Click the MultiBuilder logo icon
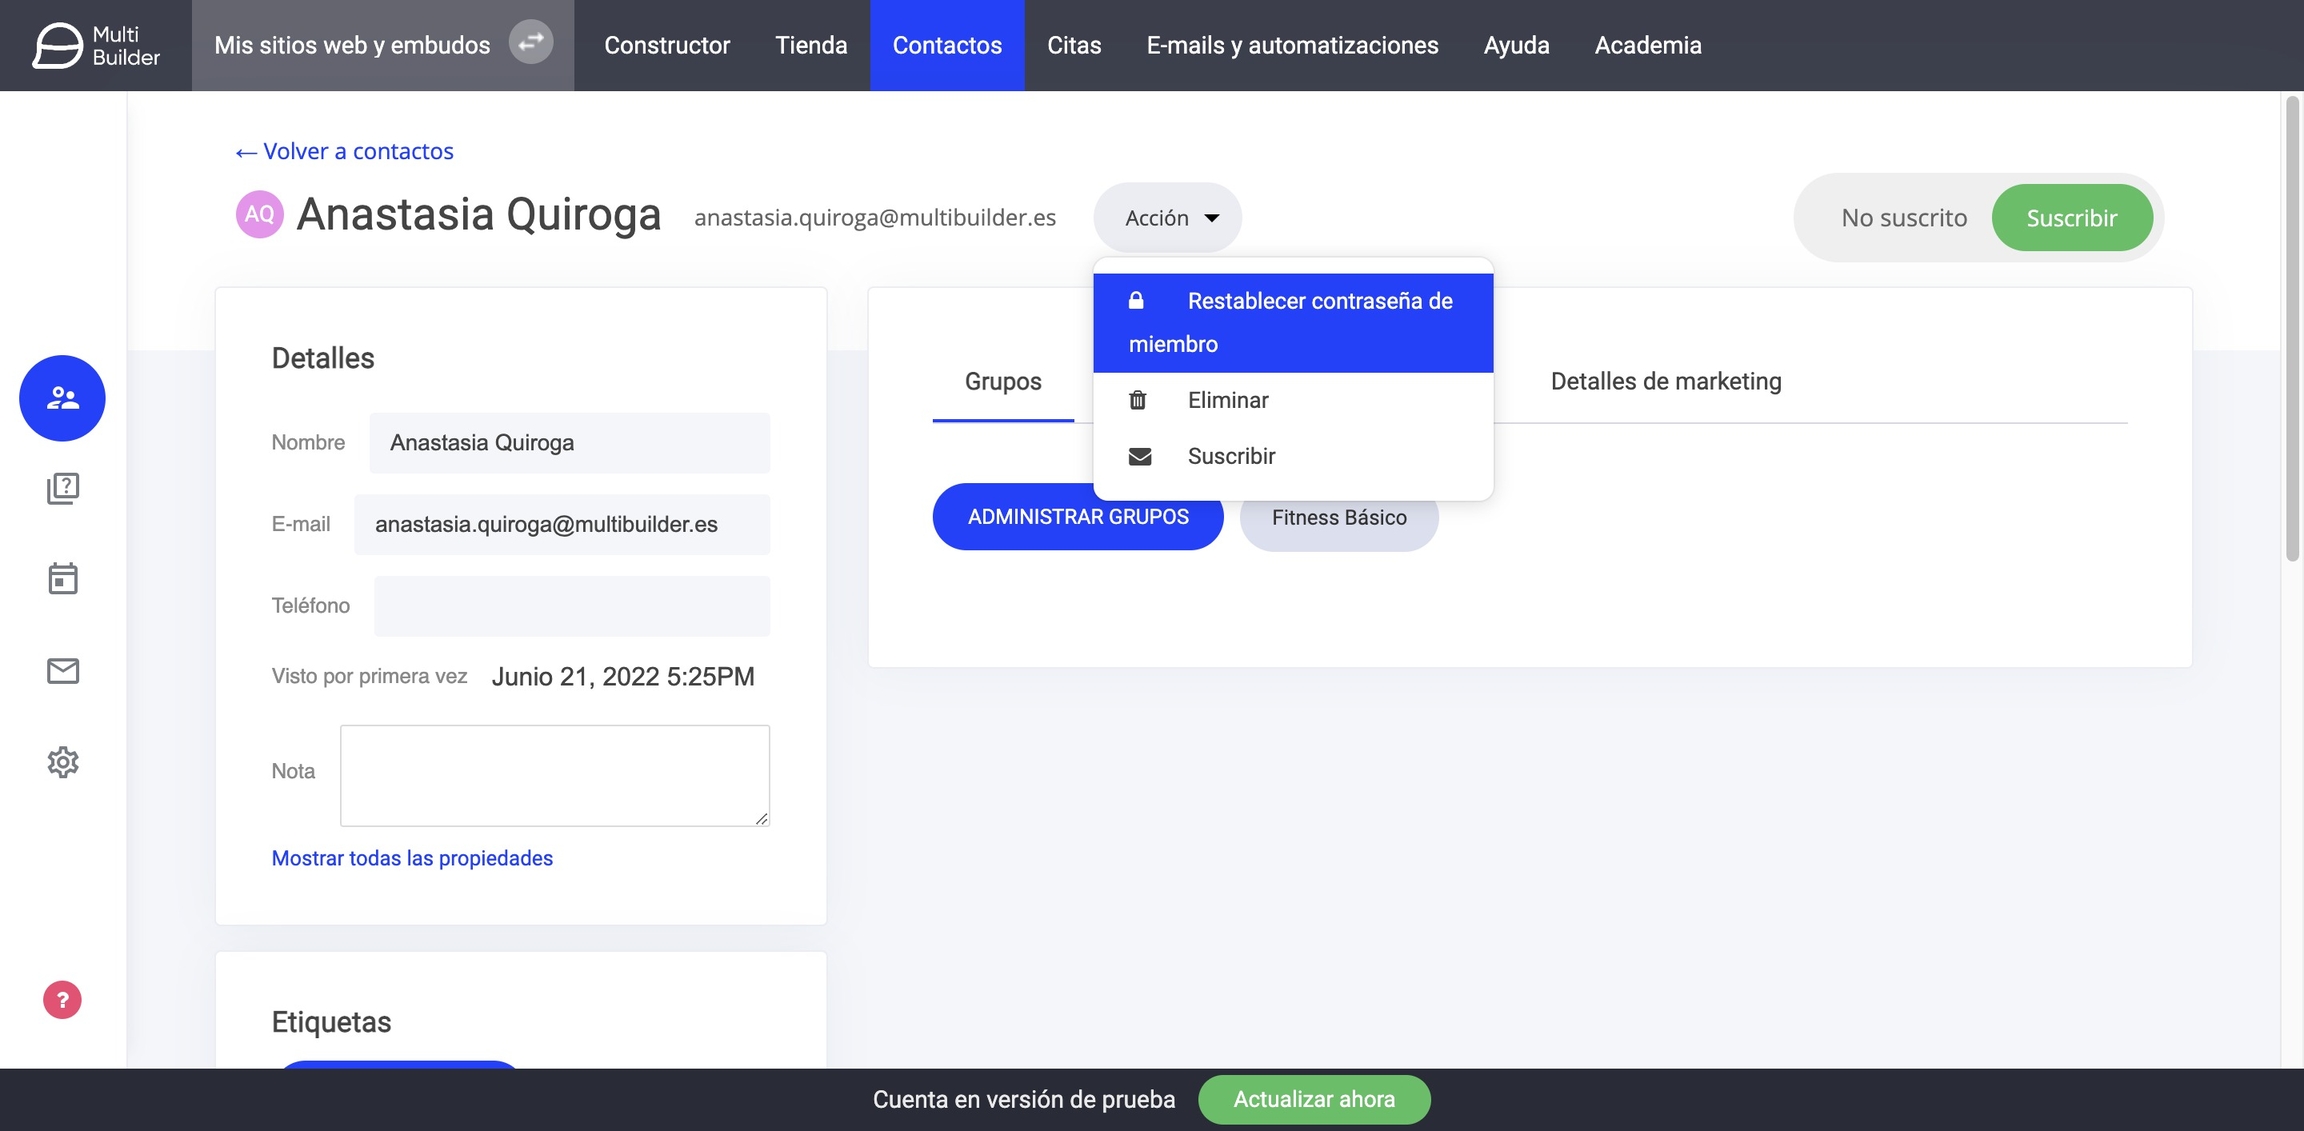 [58, 46]
